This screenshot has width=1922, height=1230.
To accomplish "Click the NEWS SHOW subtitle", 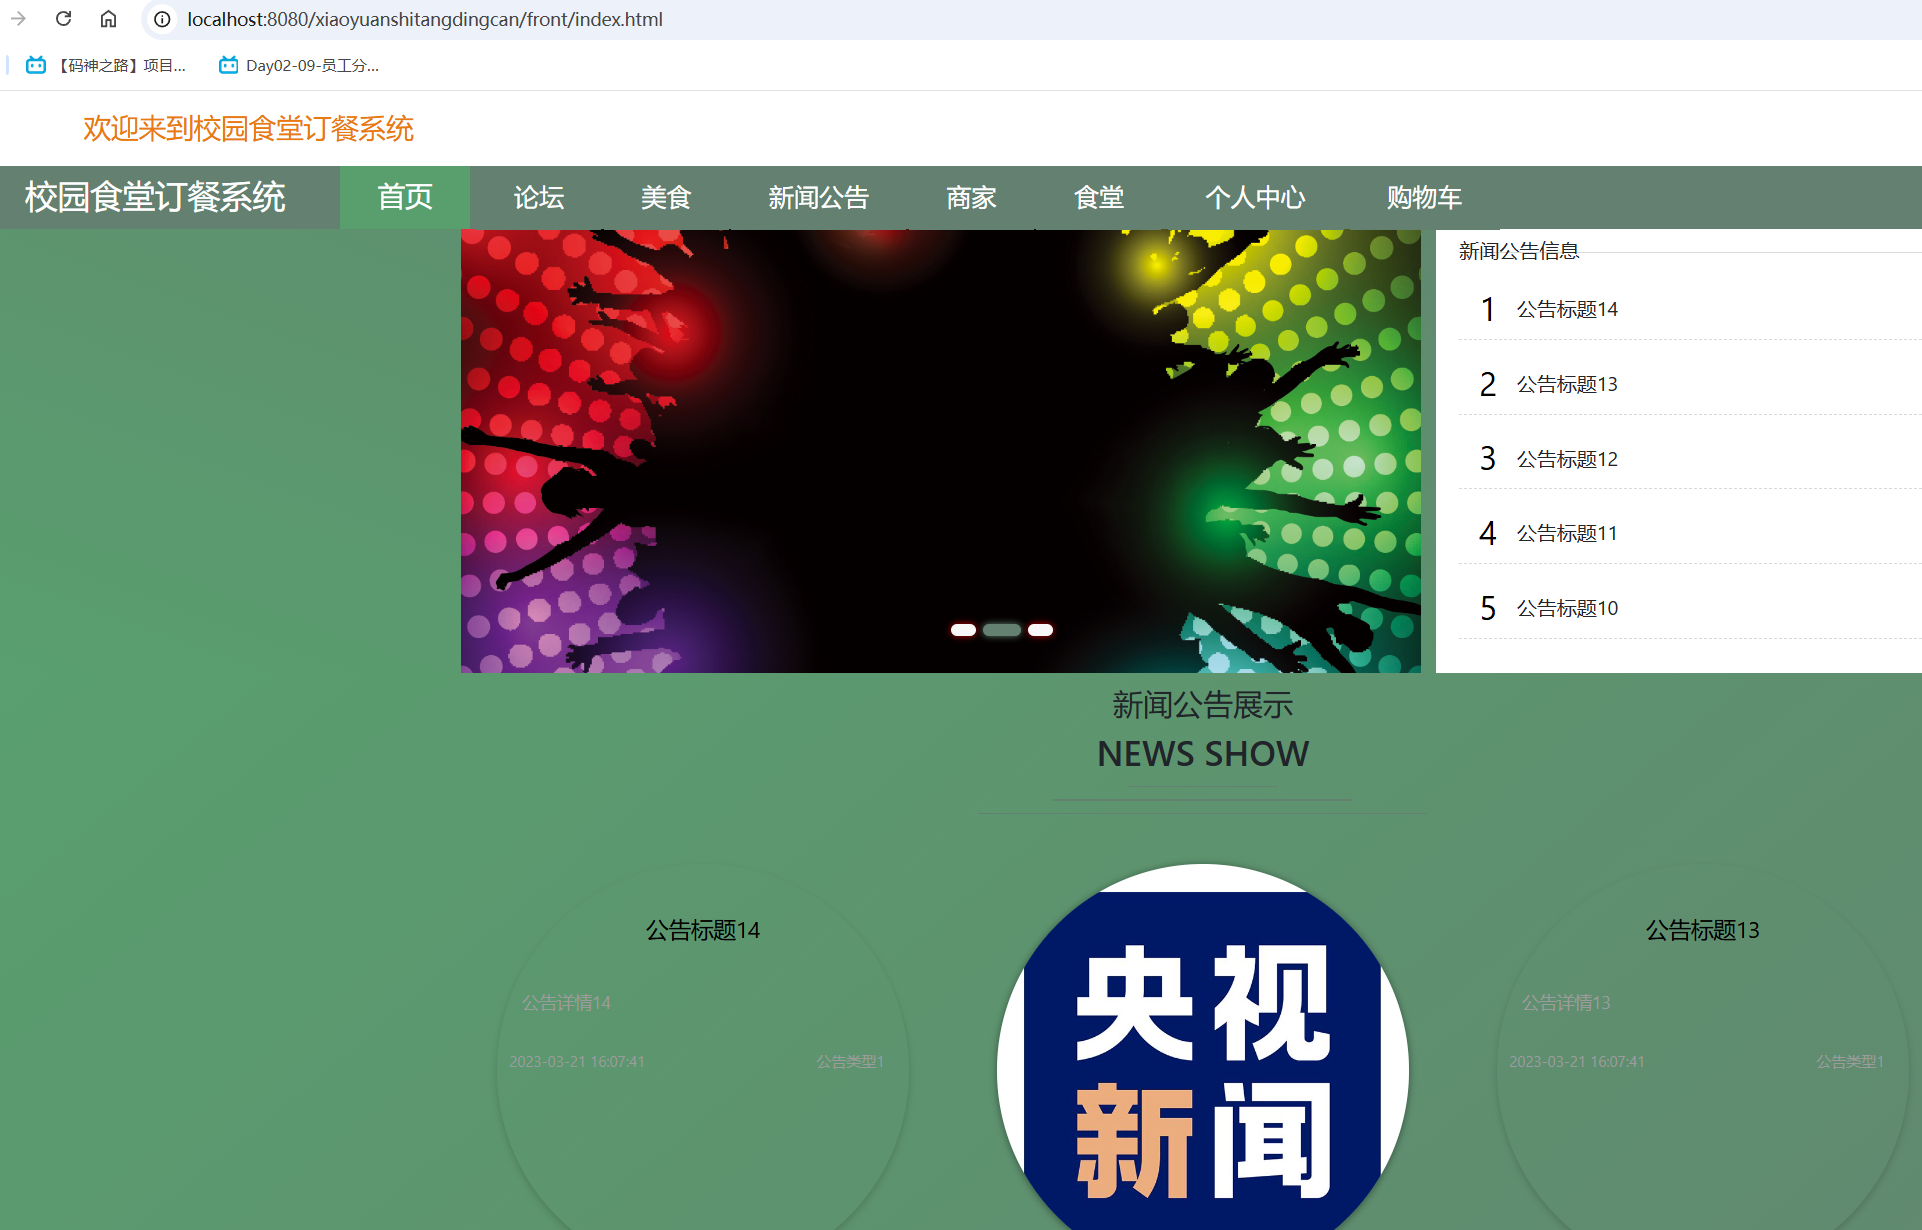I will [1203, 754].
